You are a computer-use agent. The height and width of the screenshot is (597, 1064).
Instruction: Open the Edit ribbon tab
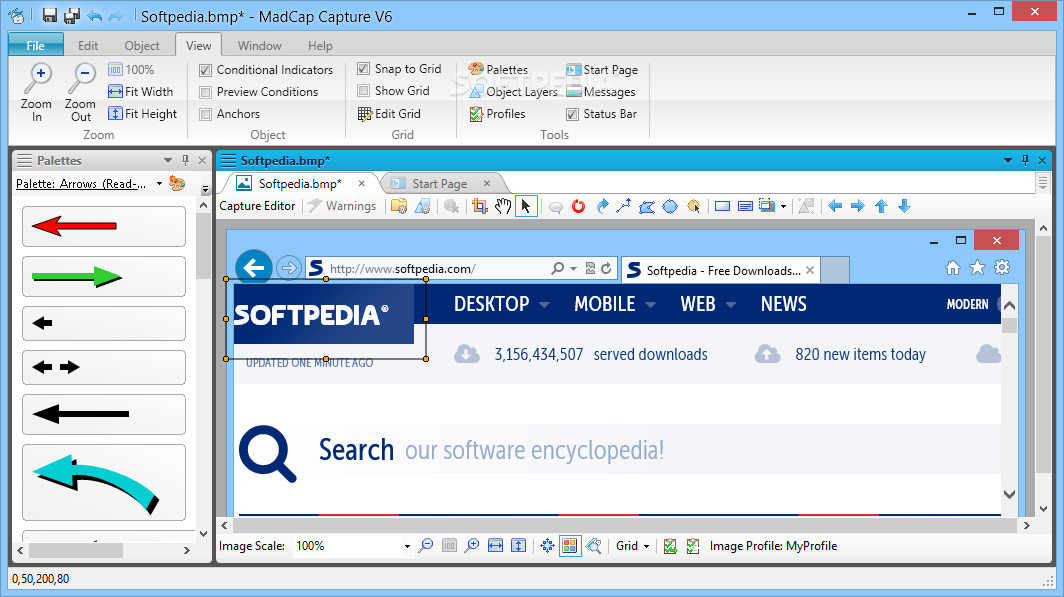tap(88, 45)
